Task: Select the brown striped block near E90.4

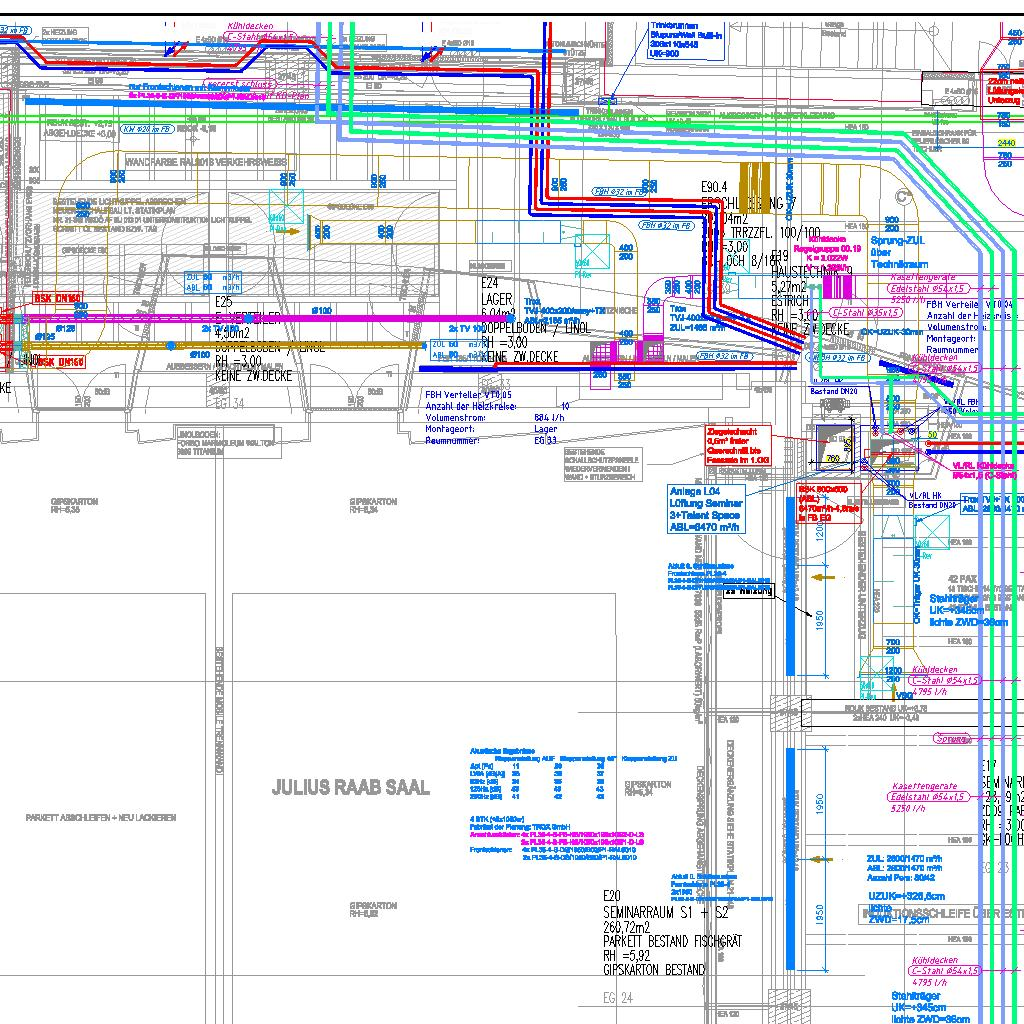Action: (x=755, y=188)
